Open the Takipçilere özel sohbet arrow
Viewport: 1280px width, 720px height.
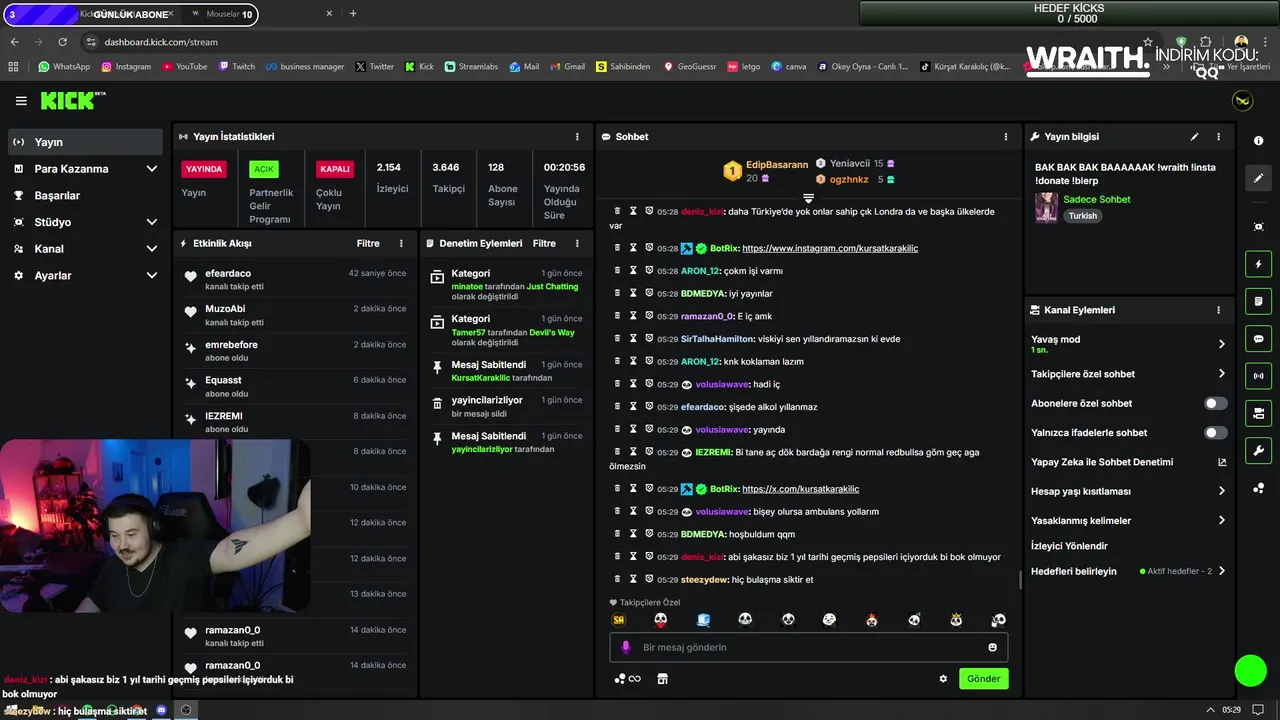[1221, 374]
